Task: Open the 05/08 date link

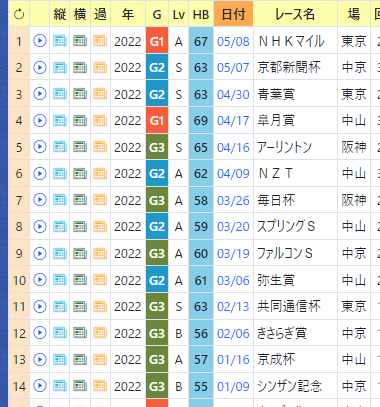Action: 233,42
